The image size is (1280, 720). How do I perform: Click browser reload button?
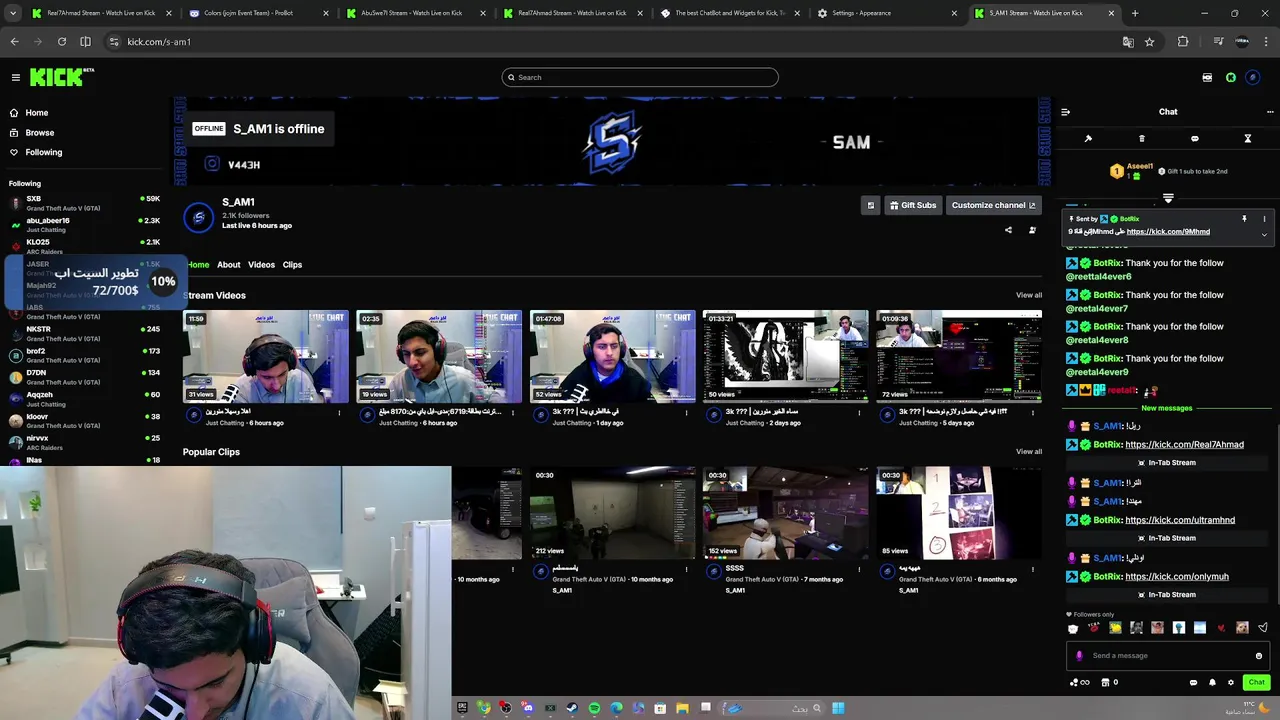(62, 42)
